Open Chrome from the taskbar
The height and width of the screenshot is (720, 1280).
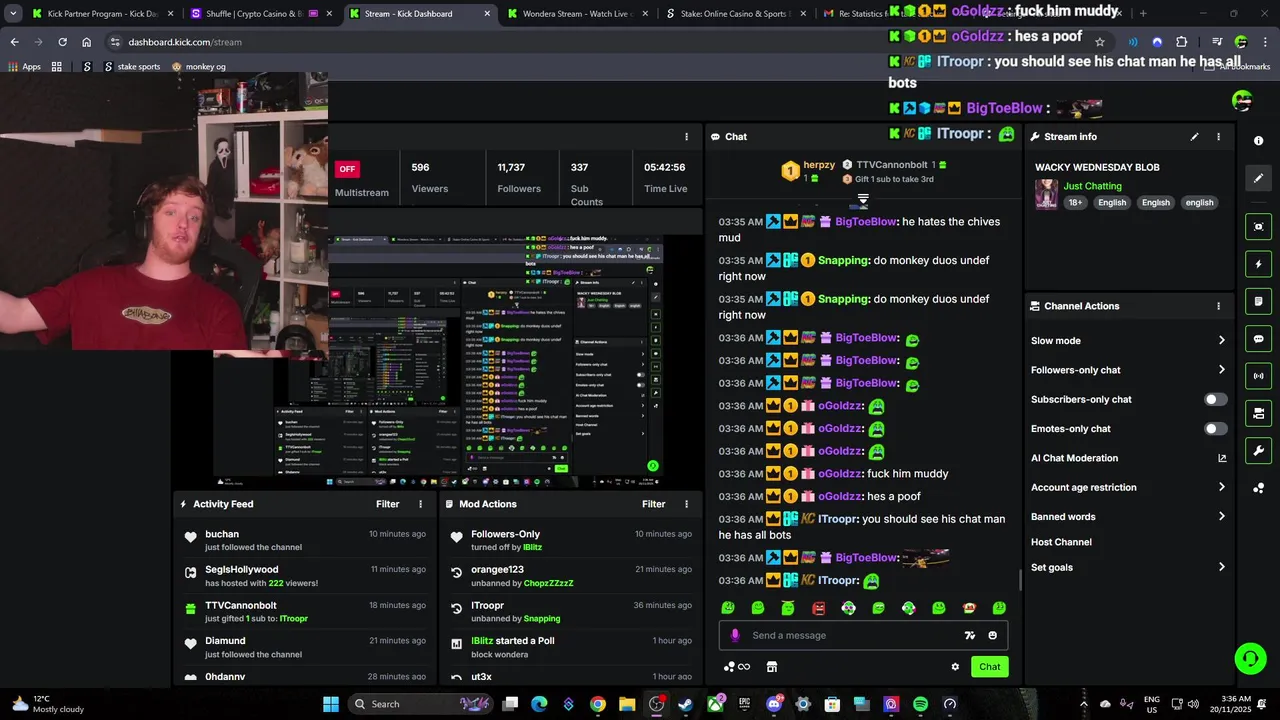point(597,704)
